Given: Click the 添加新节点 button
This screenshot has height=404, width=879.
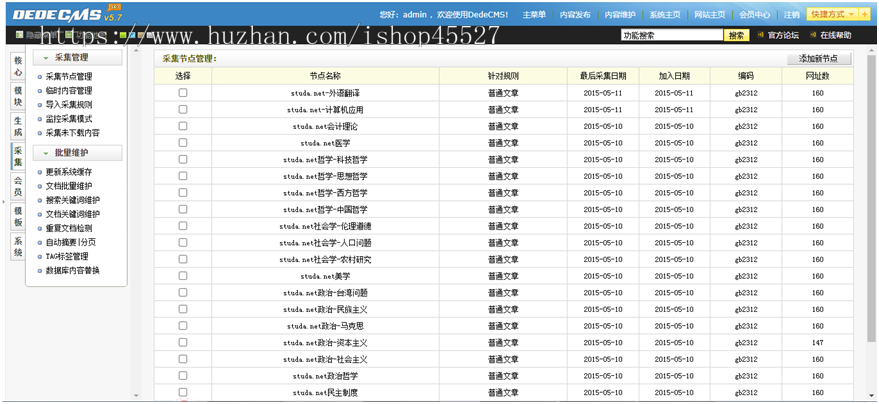Looking at the screenshot, I should coord(818,59).
